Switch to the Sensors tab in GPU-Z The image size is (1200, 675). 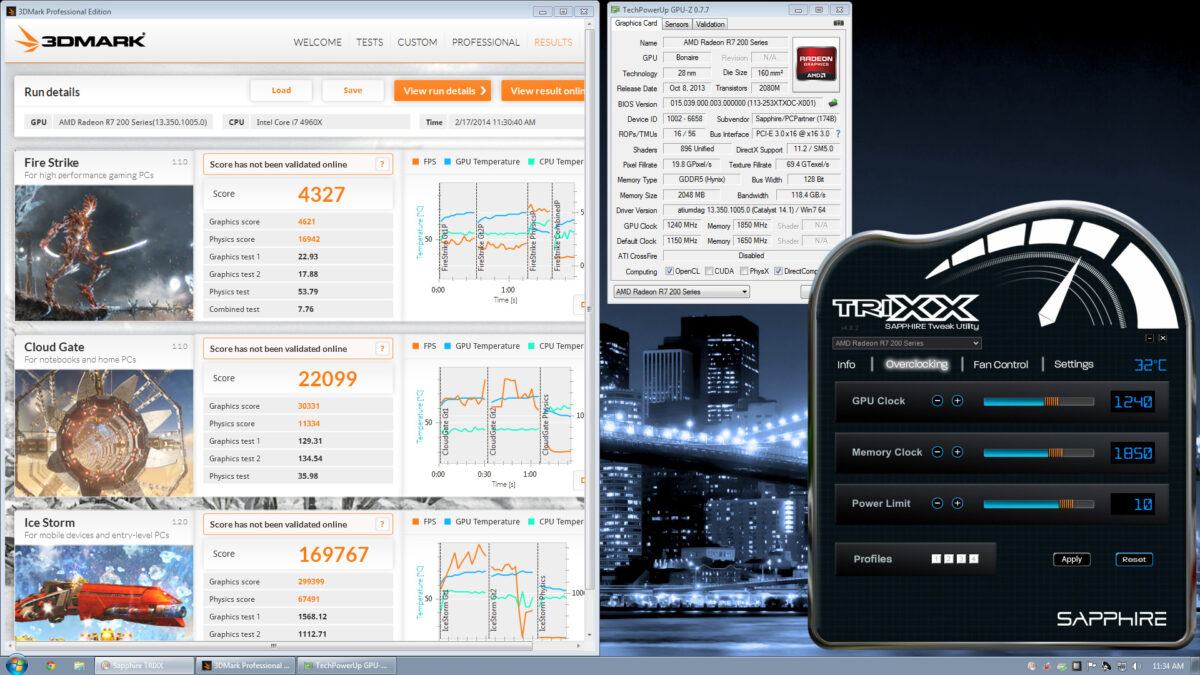677,24
